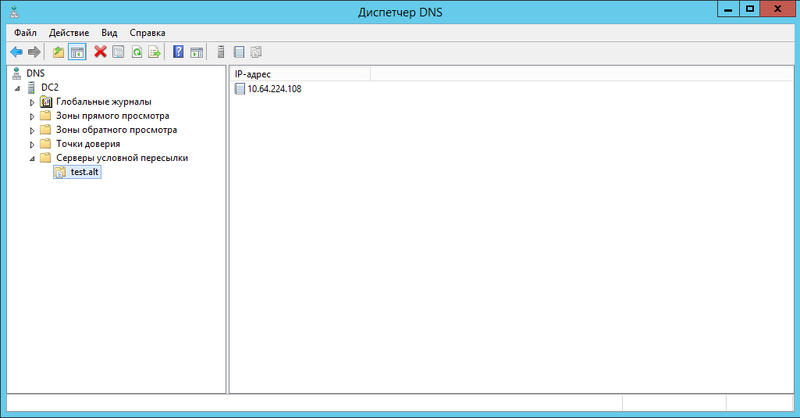This screenshot has width=800, height=418.
Task: Click the green Refresh toolbar icon
Action: coord(137,52)
